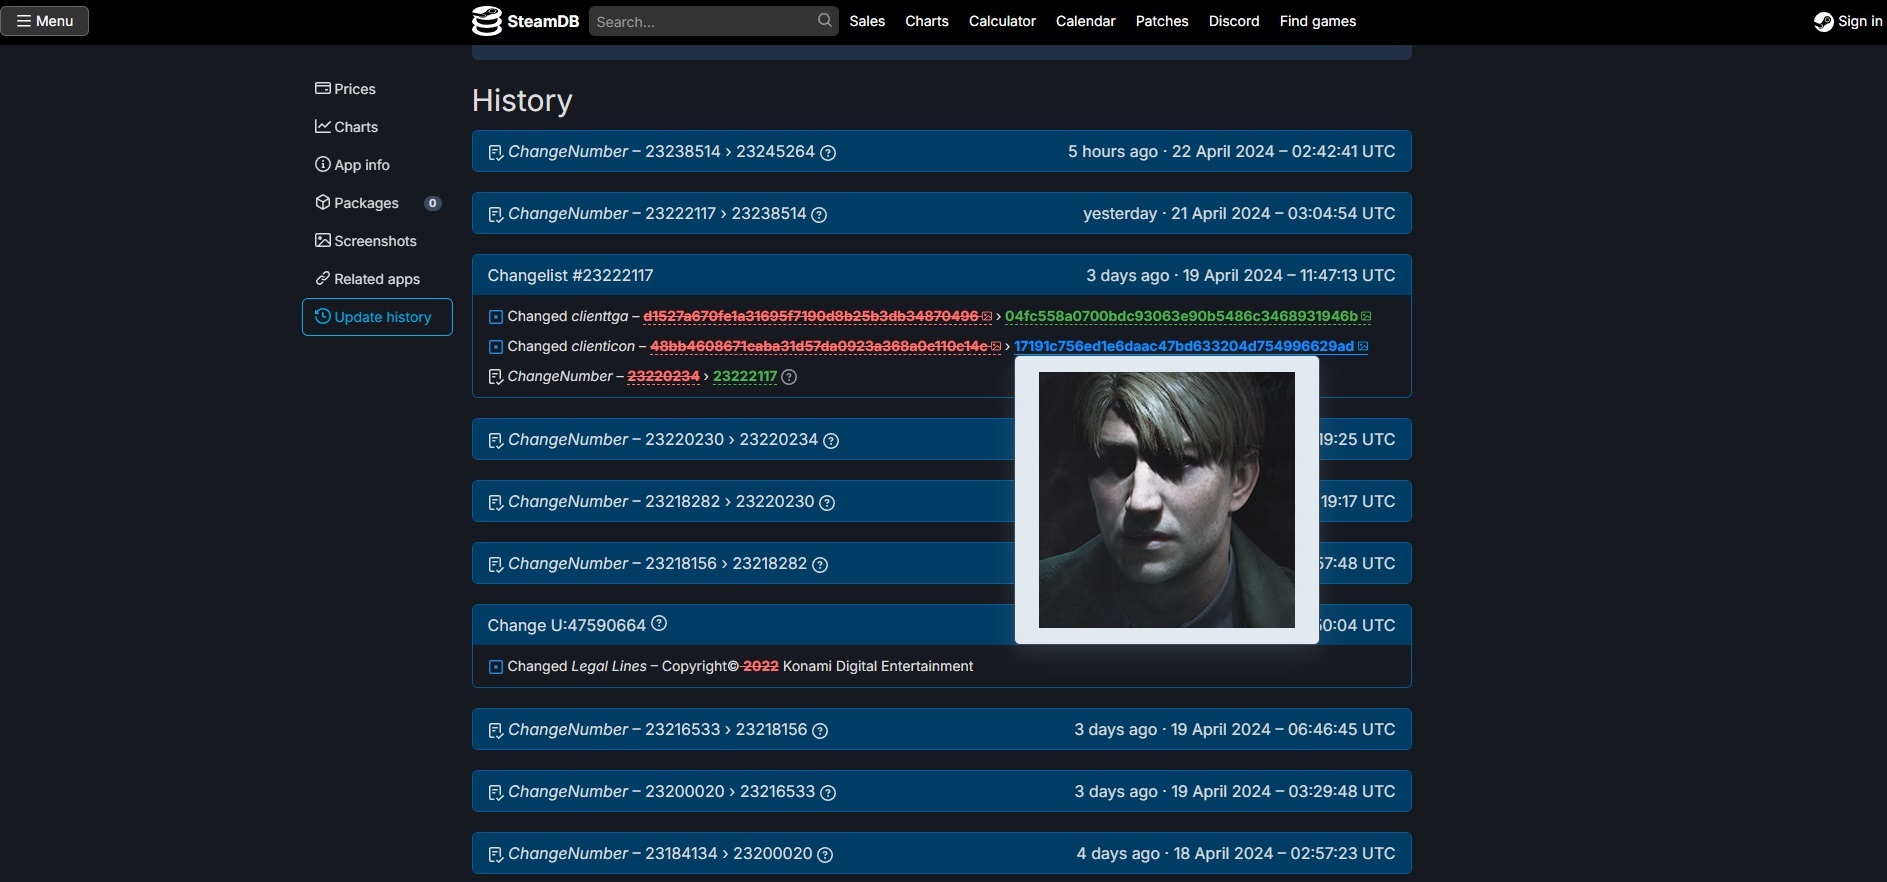Go to SteamDB logo home
1887x882 pixels.
pyautogui.click(x=526, y=21)
